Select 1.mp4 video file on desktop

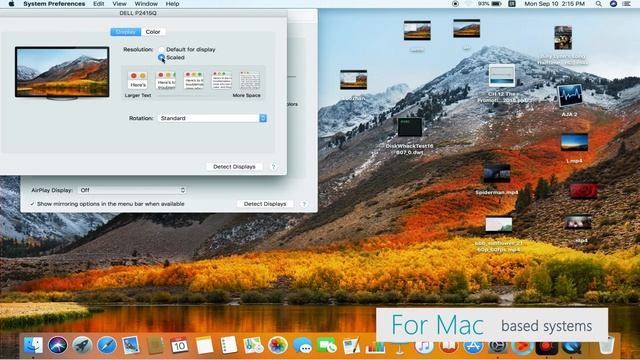click(x=574, y=142)
